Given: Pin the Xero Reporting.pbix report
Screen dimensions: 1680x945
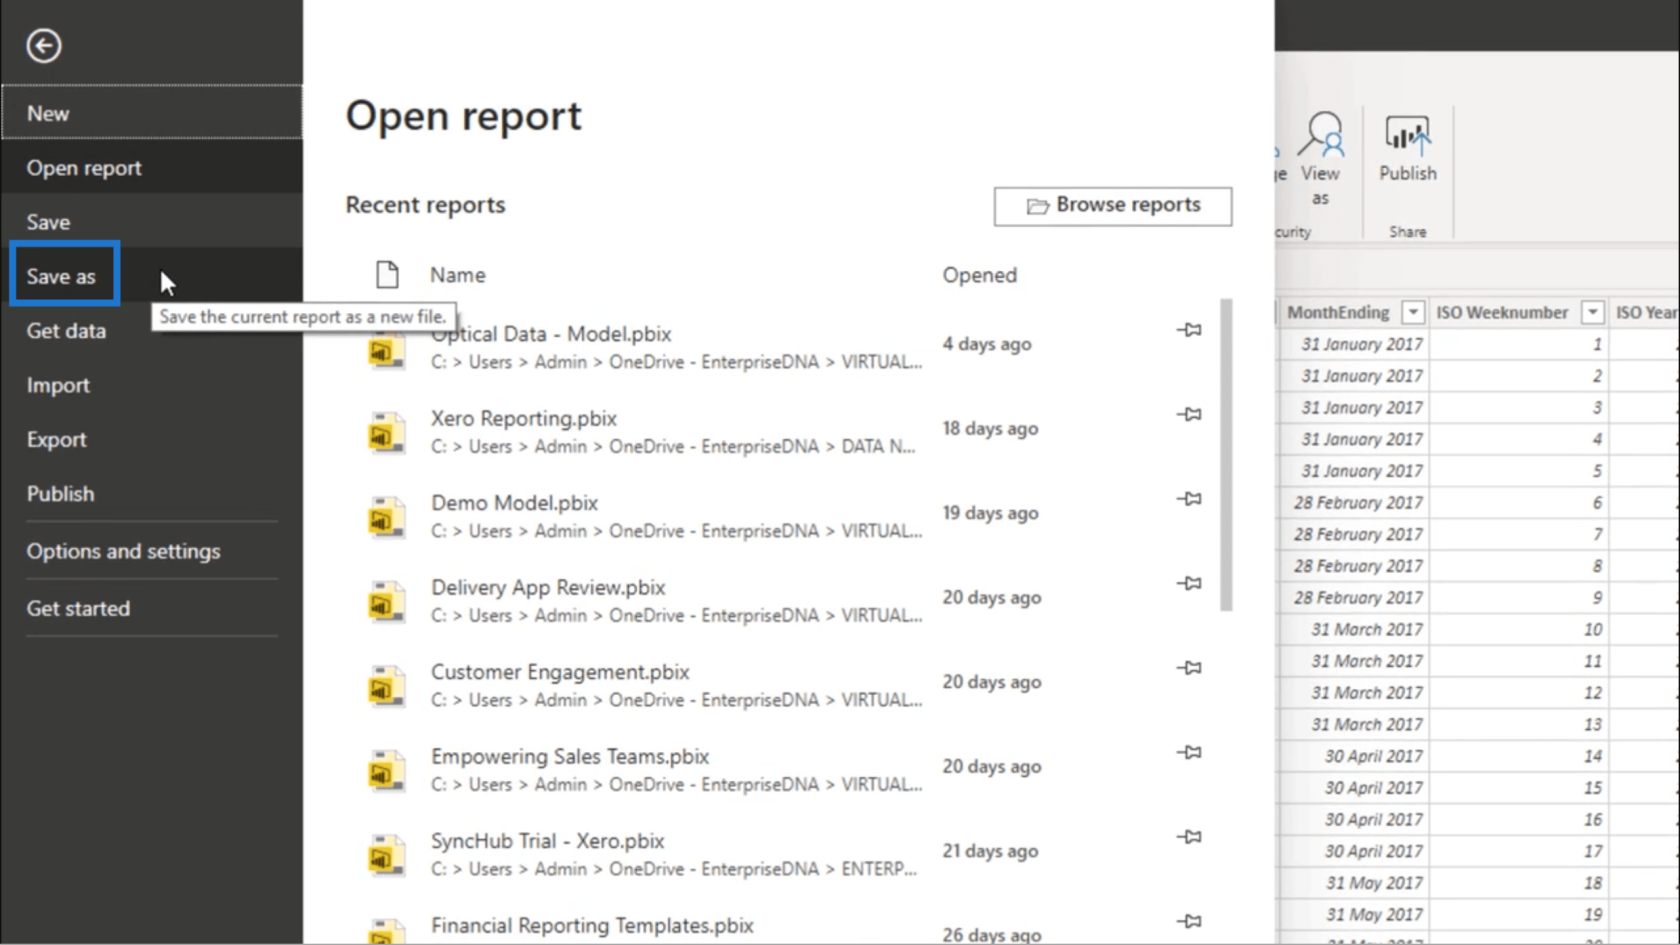Looking at the screenshot, I should point(1189,414).
